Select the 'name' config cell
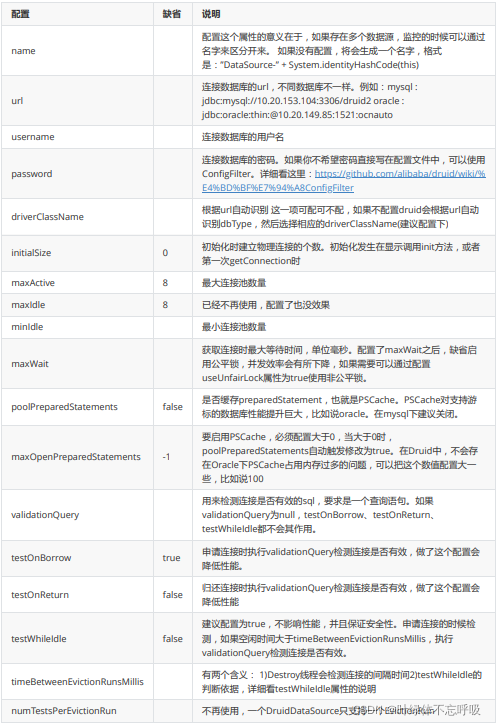 pos(78,51)
